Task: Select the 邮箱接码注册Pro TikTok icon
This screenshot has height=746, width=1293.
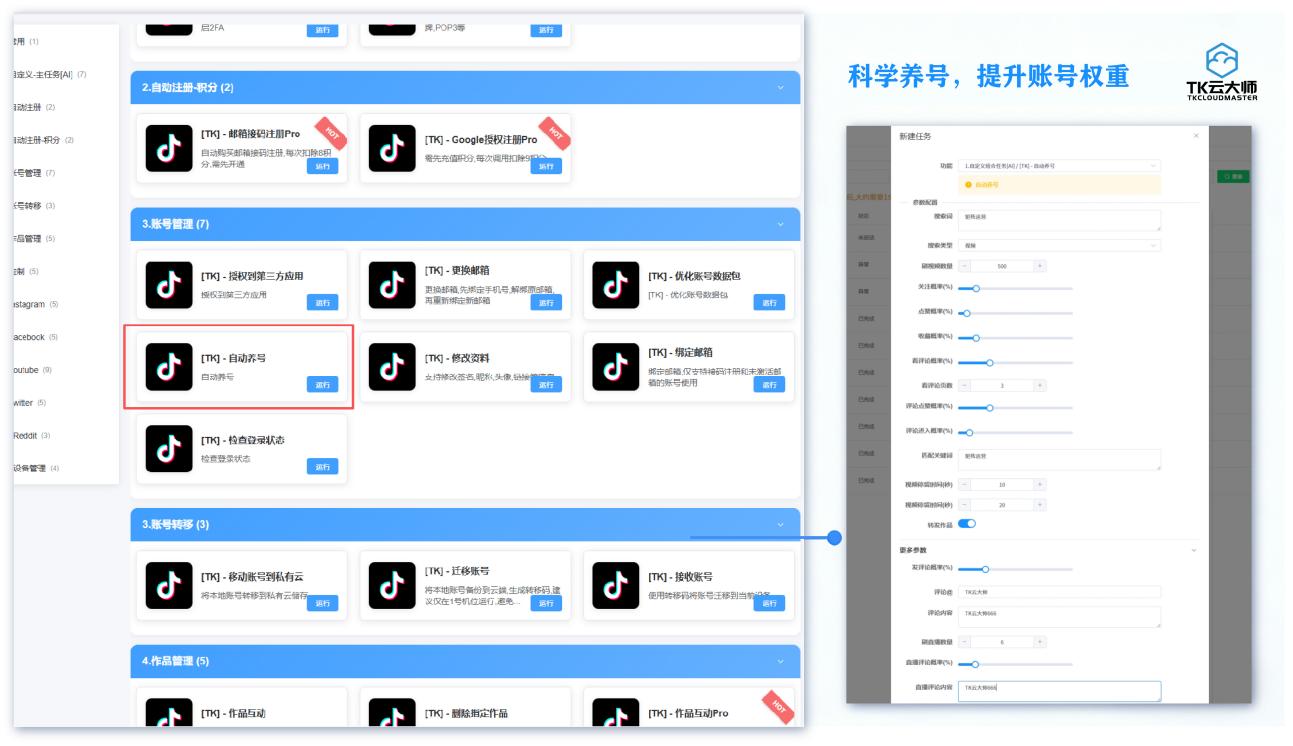Action: [x=181, y=144]
